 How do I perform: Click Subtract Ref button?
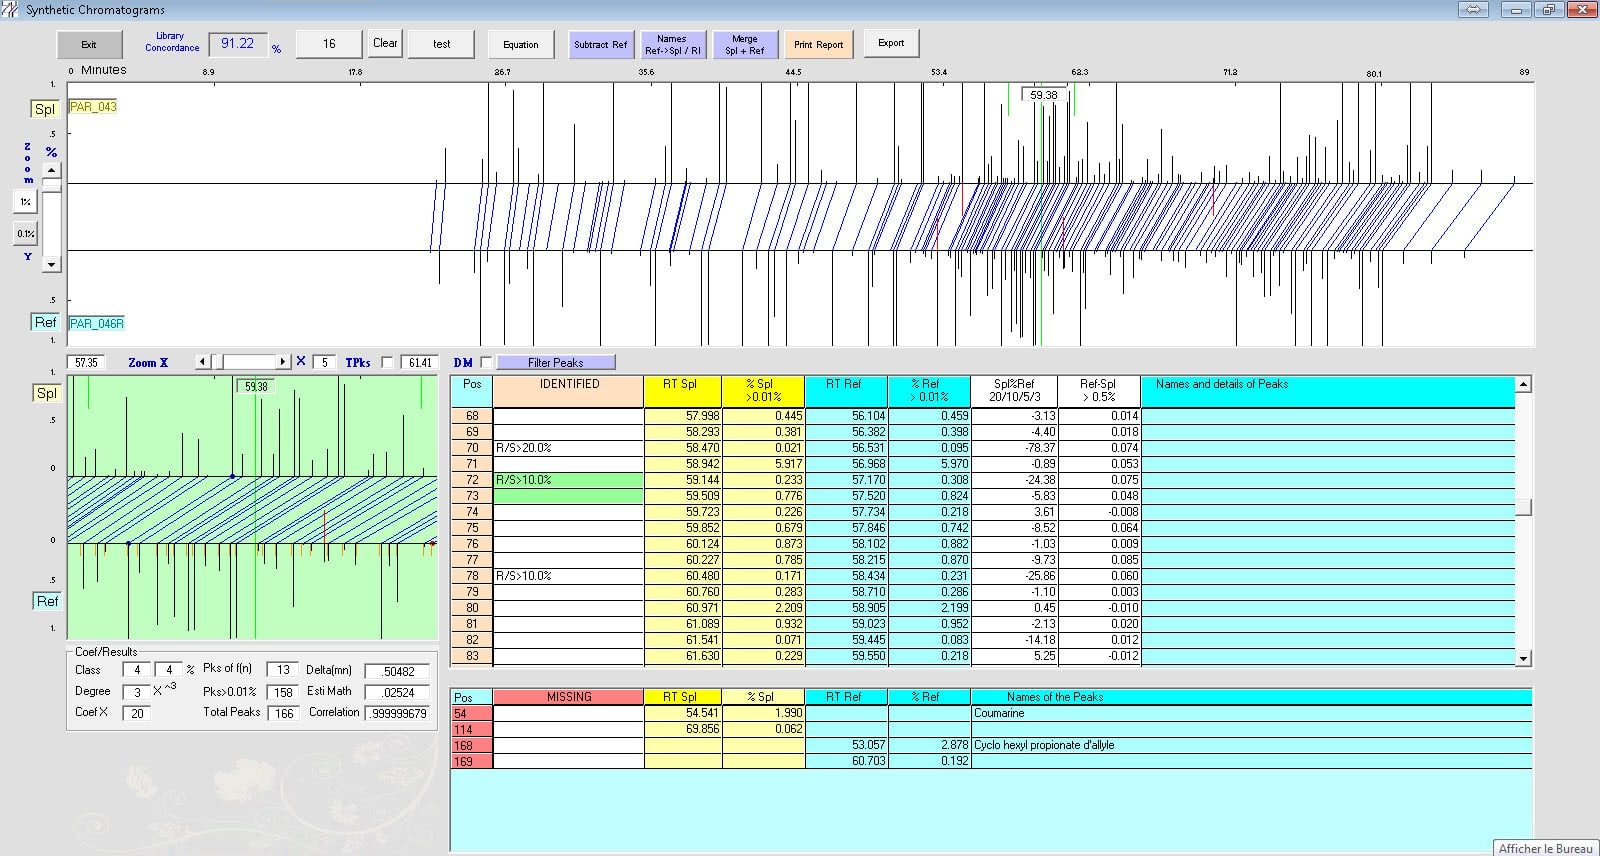tap(600, 44)
